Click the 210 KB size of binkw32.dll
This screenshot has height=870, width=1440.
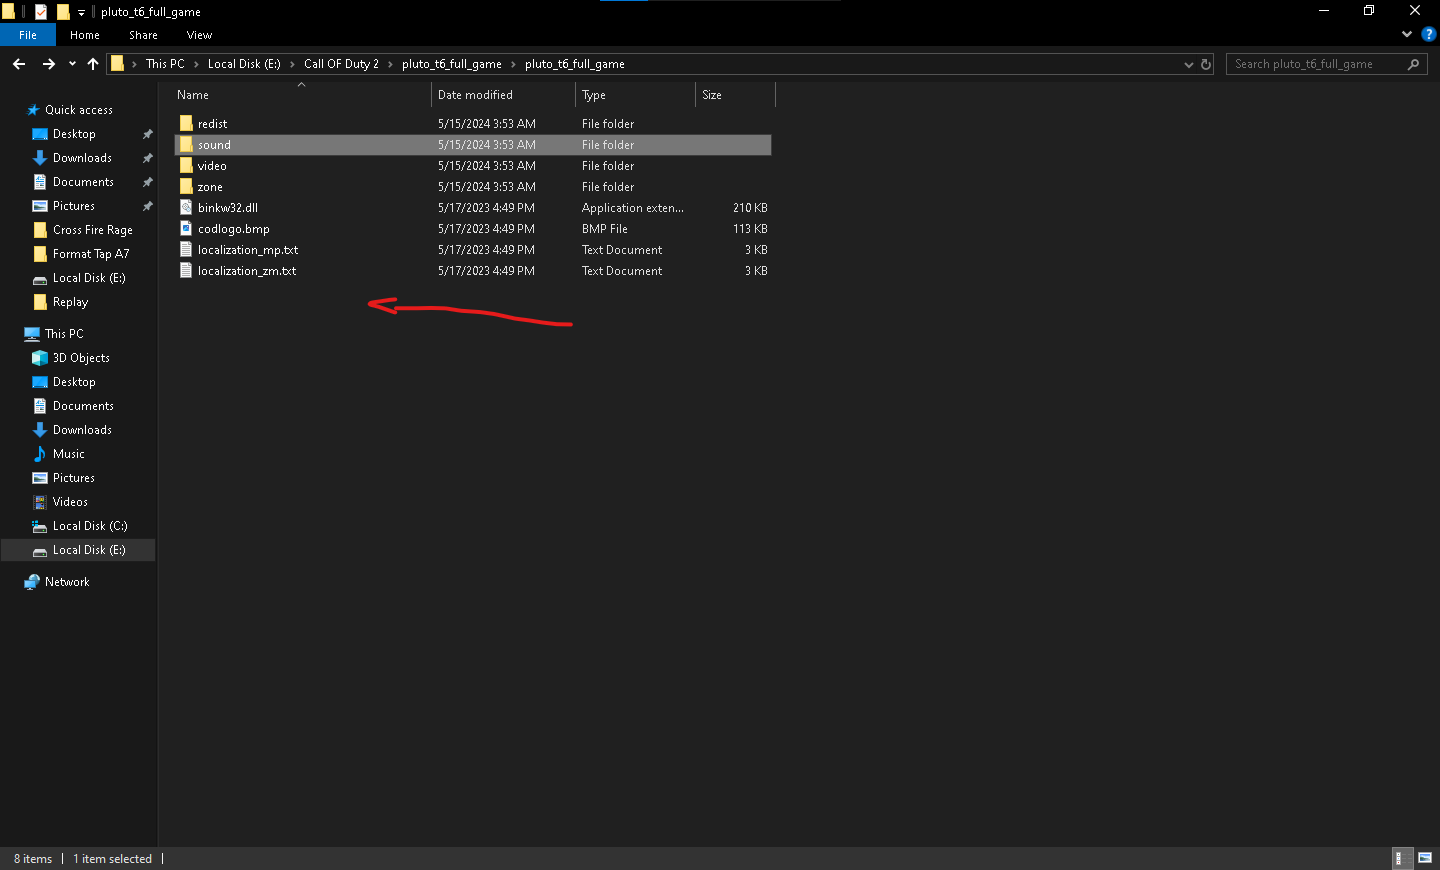point(750,208)
